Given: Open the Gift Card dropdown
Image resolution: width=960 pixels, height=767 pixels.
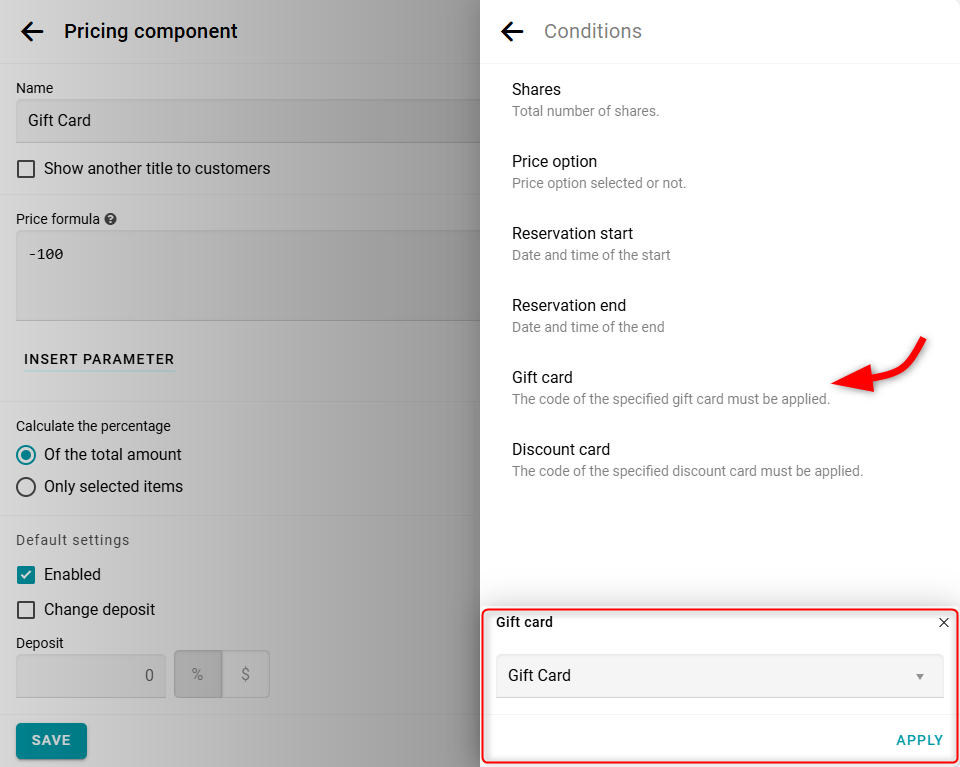Looking at the screenshot, I should (x=719, y=676).
